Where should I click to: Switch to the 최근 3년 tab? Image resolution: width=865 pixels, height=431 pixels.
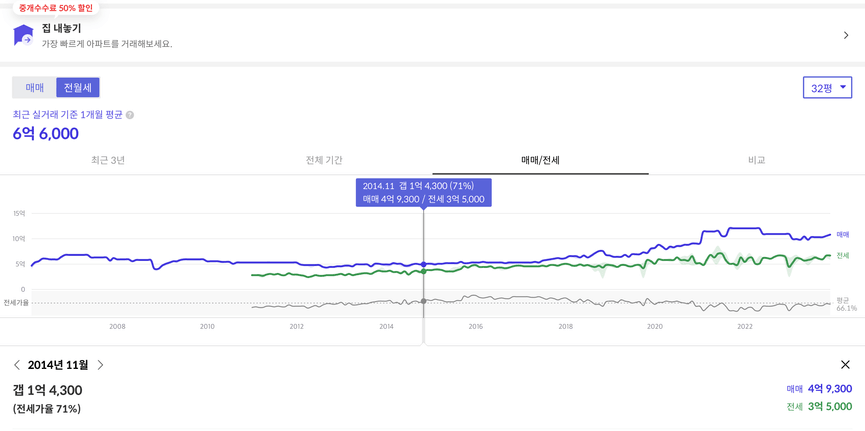(x=108, y=161)
